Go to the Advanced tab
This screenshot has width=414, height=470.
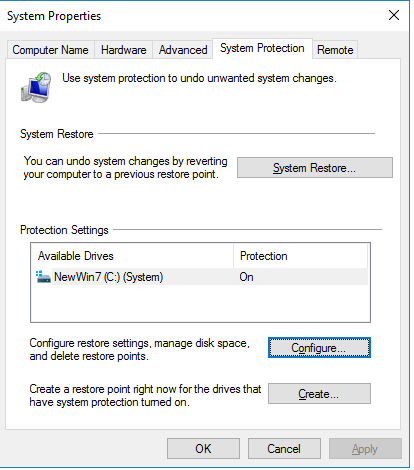point(183,50)
